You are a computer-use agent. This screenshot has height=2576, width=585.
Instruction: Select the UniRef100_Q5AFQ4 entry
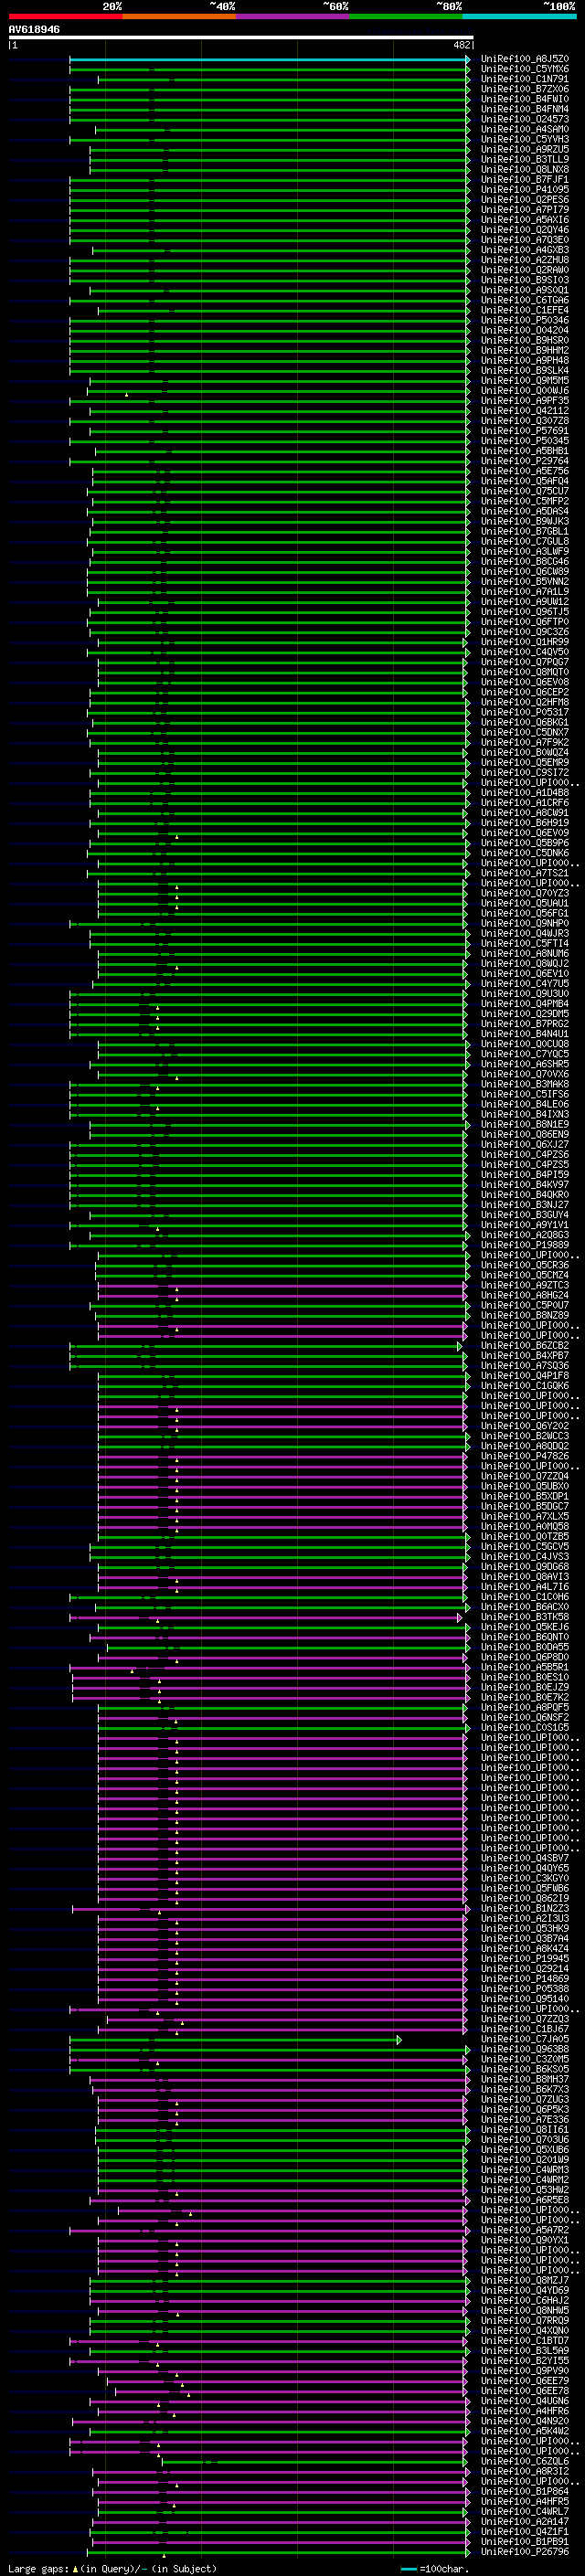pyautogui.click(x=525, y=481)
